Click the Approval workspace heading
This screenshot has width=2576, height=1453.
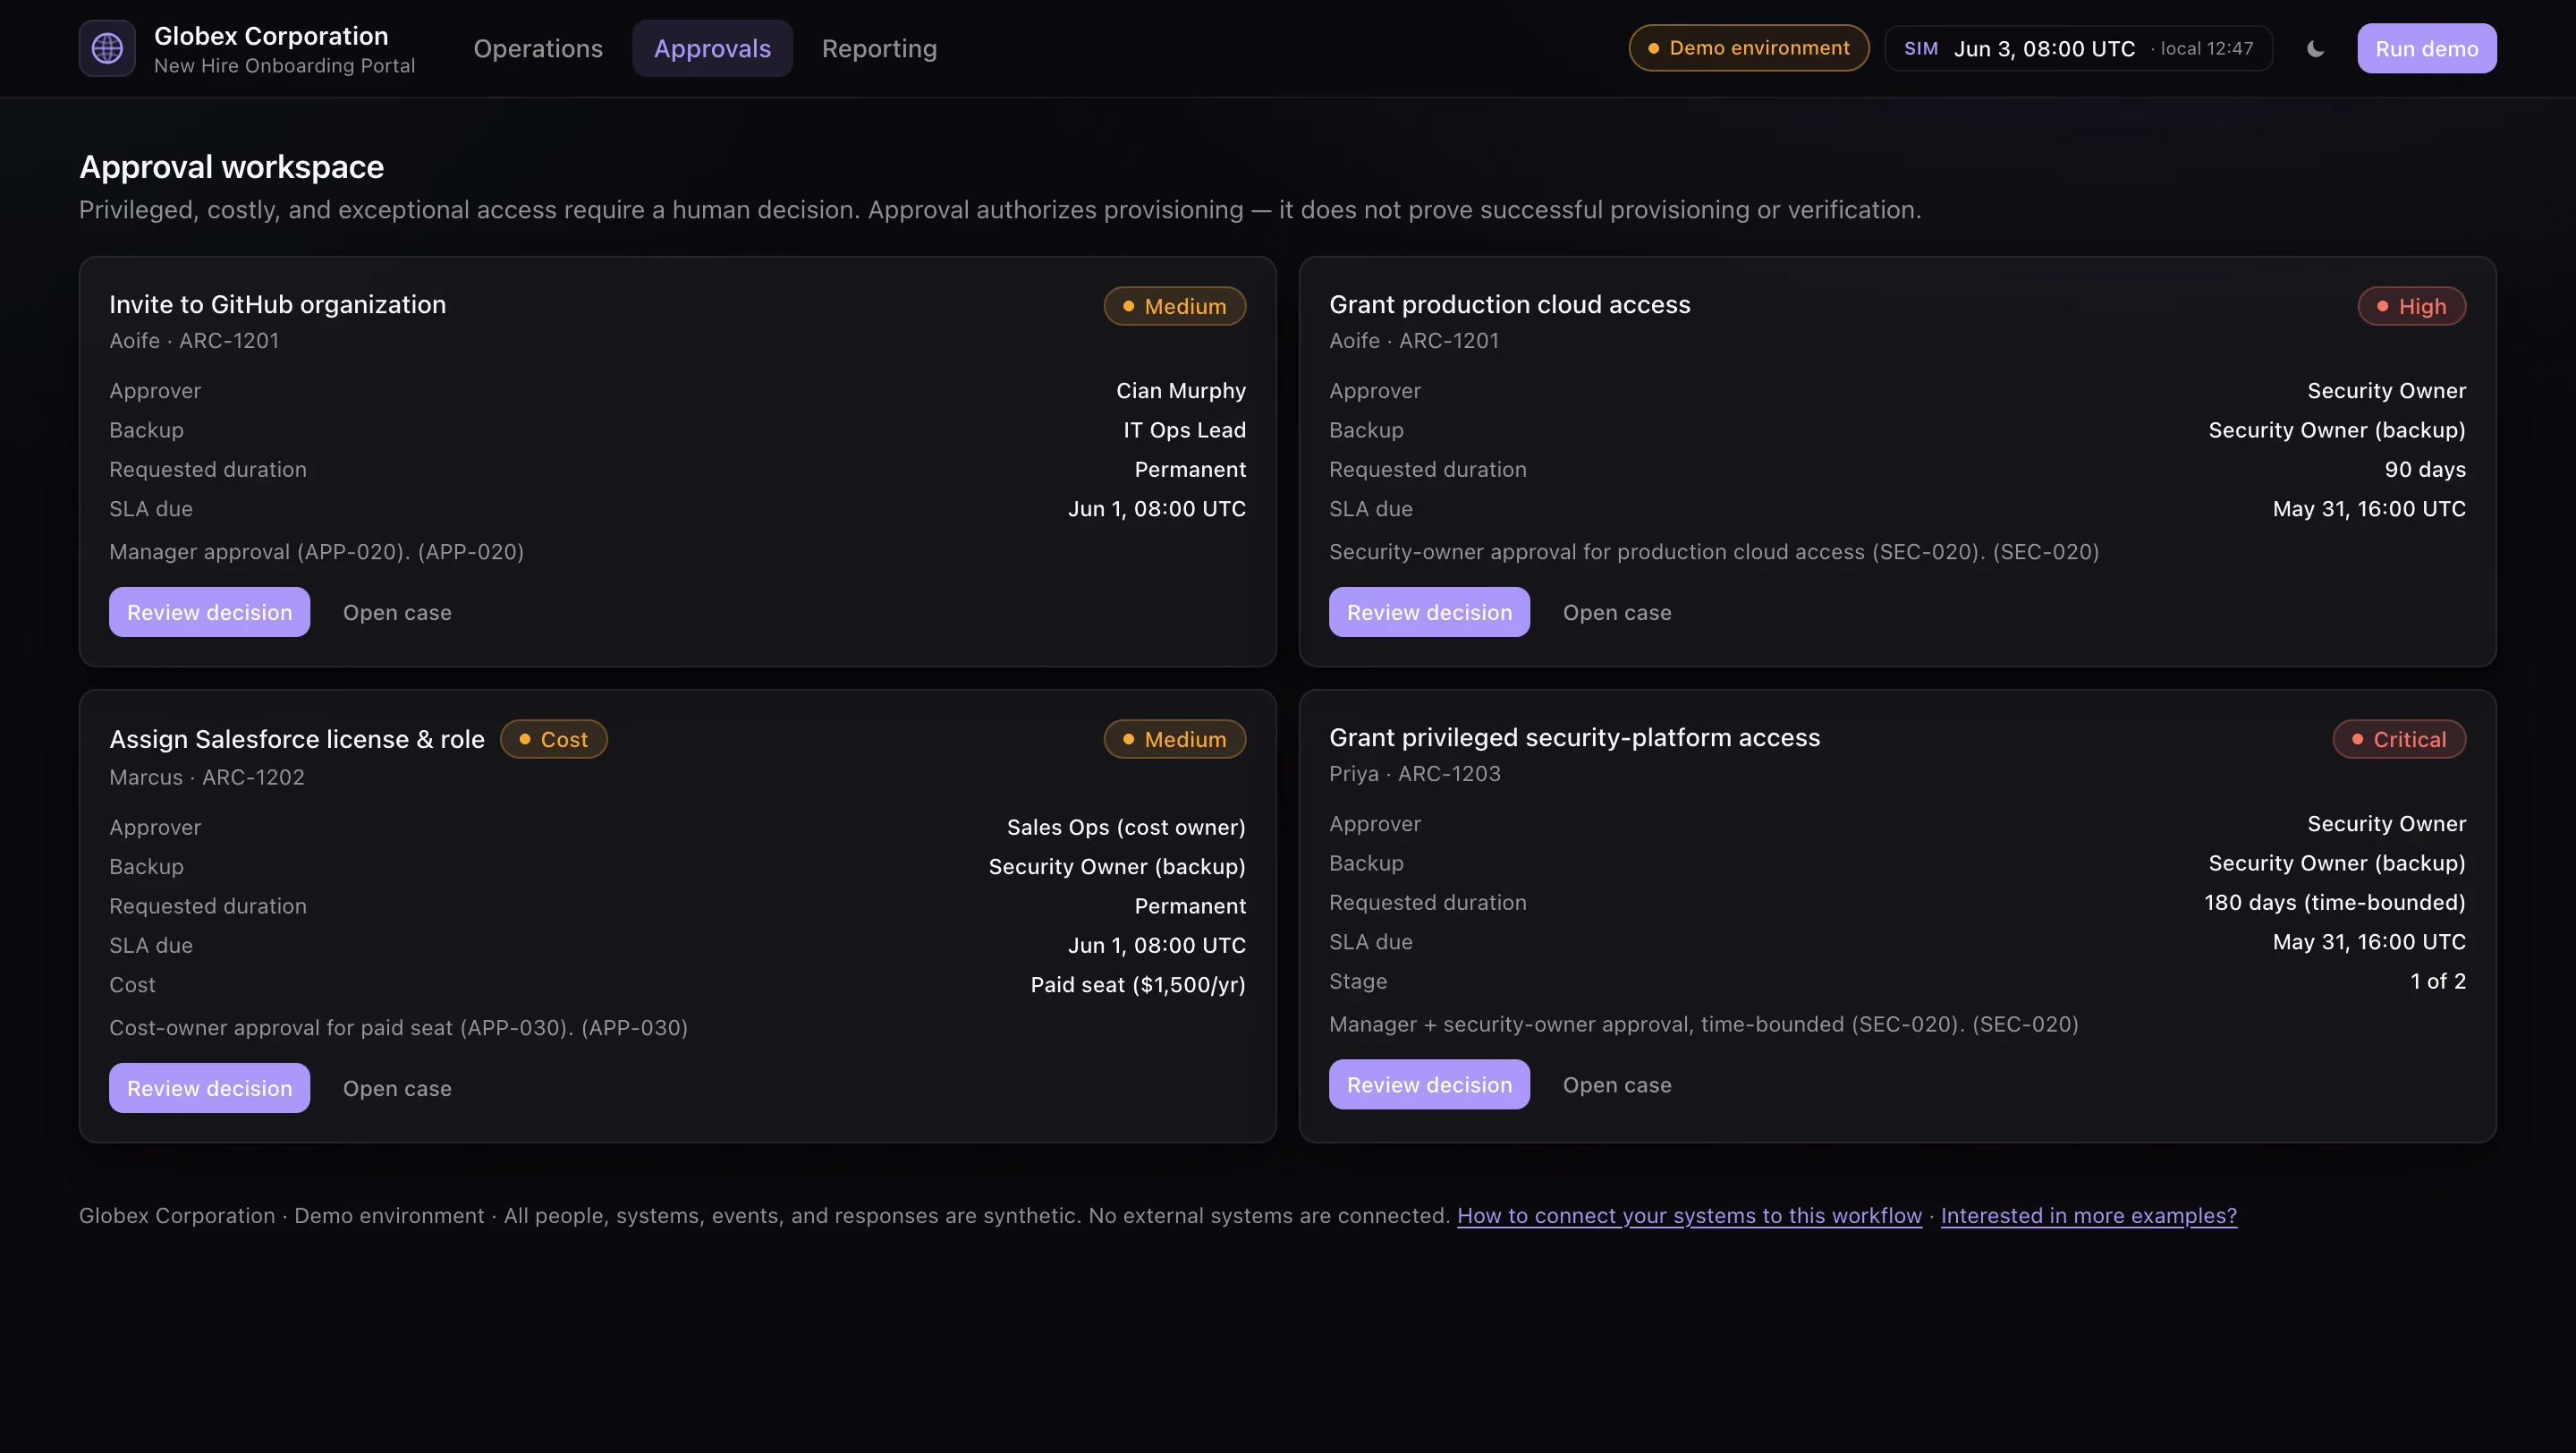[231, 166]
